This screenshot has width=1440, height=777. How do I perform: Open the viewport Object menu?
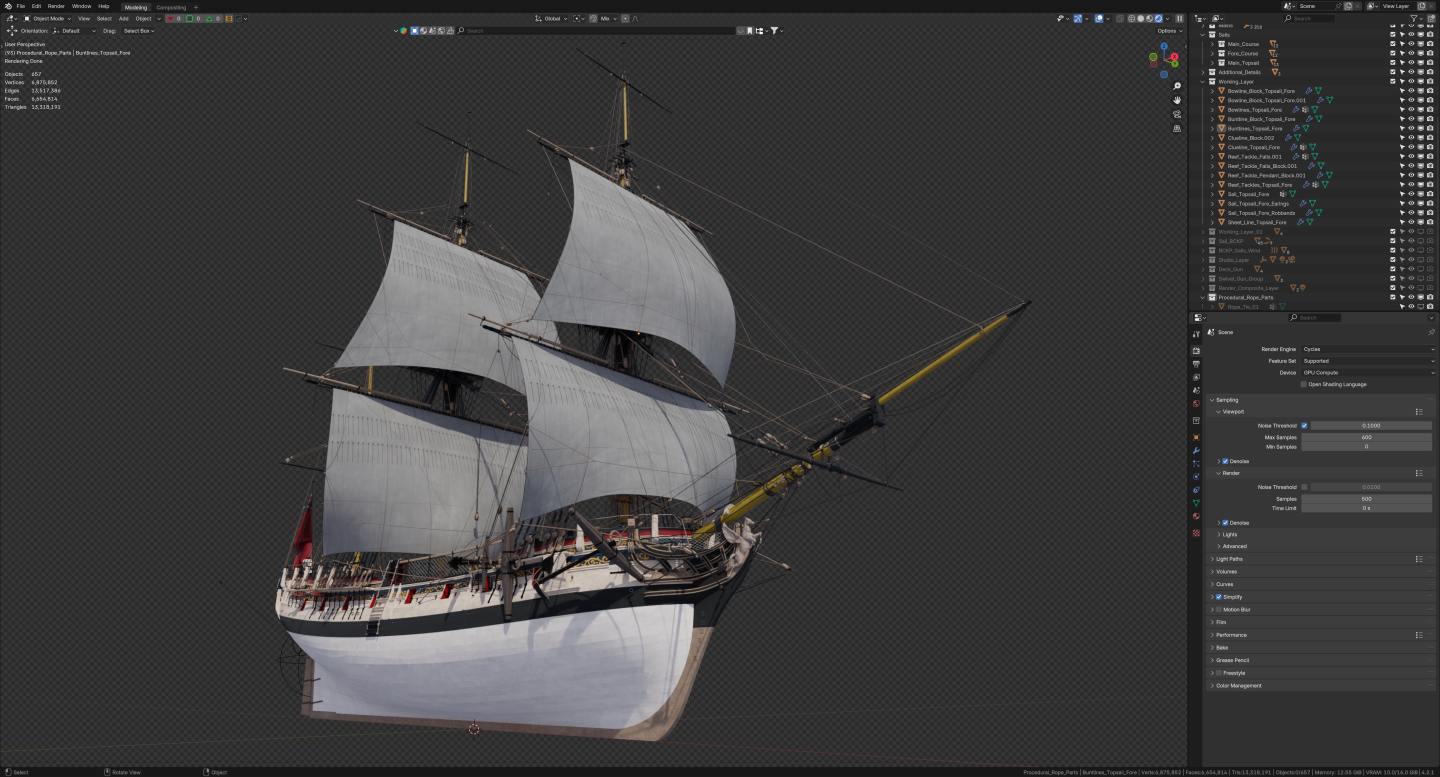144,18
